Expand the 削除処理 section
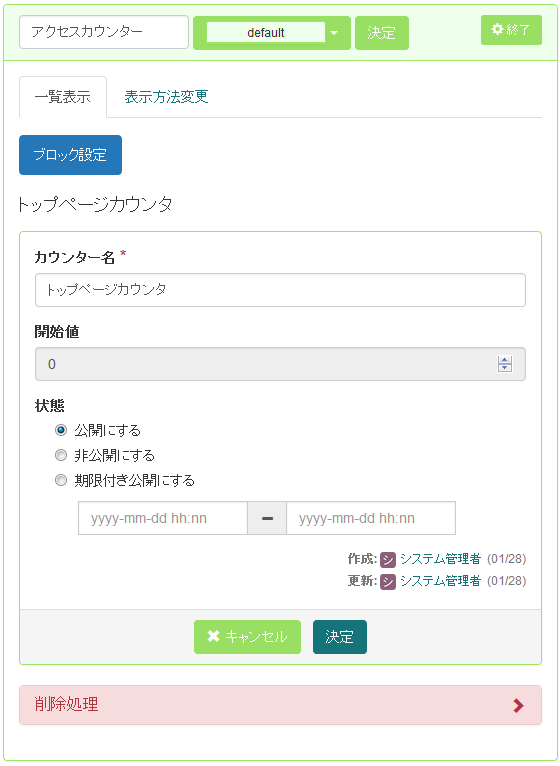 pos(280,704)
